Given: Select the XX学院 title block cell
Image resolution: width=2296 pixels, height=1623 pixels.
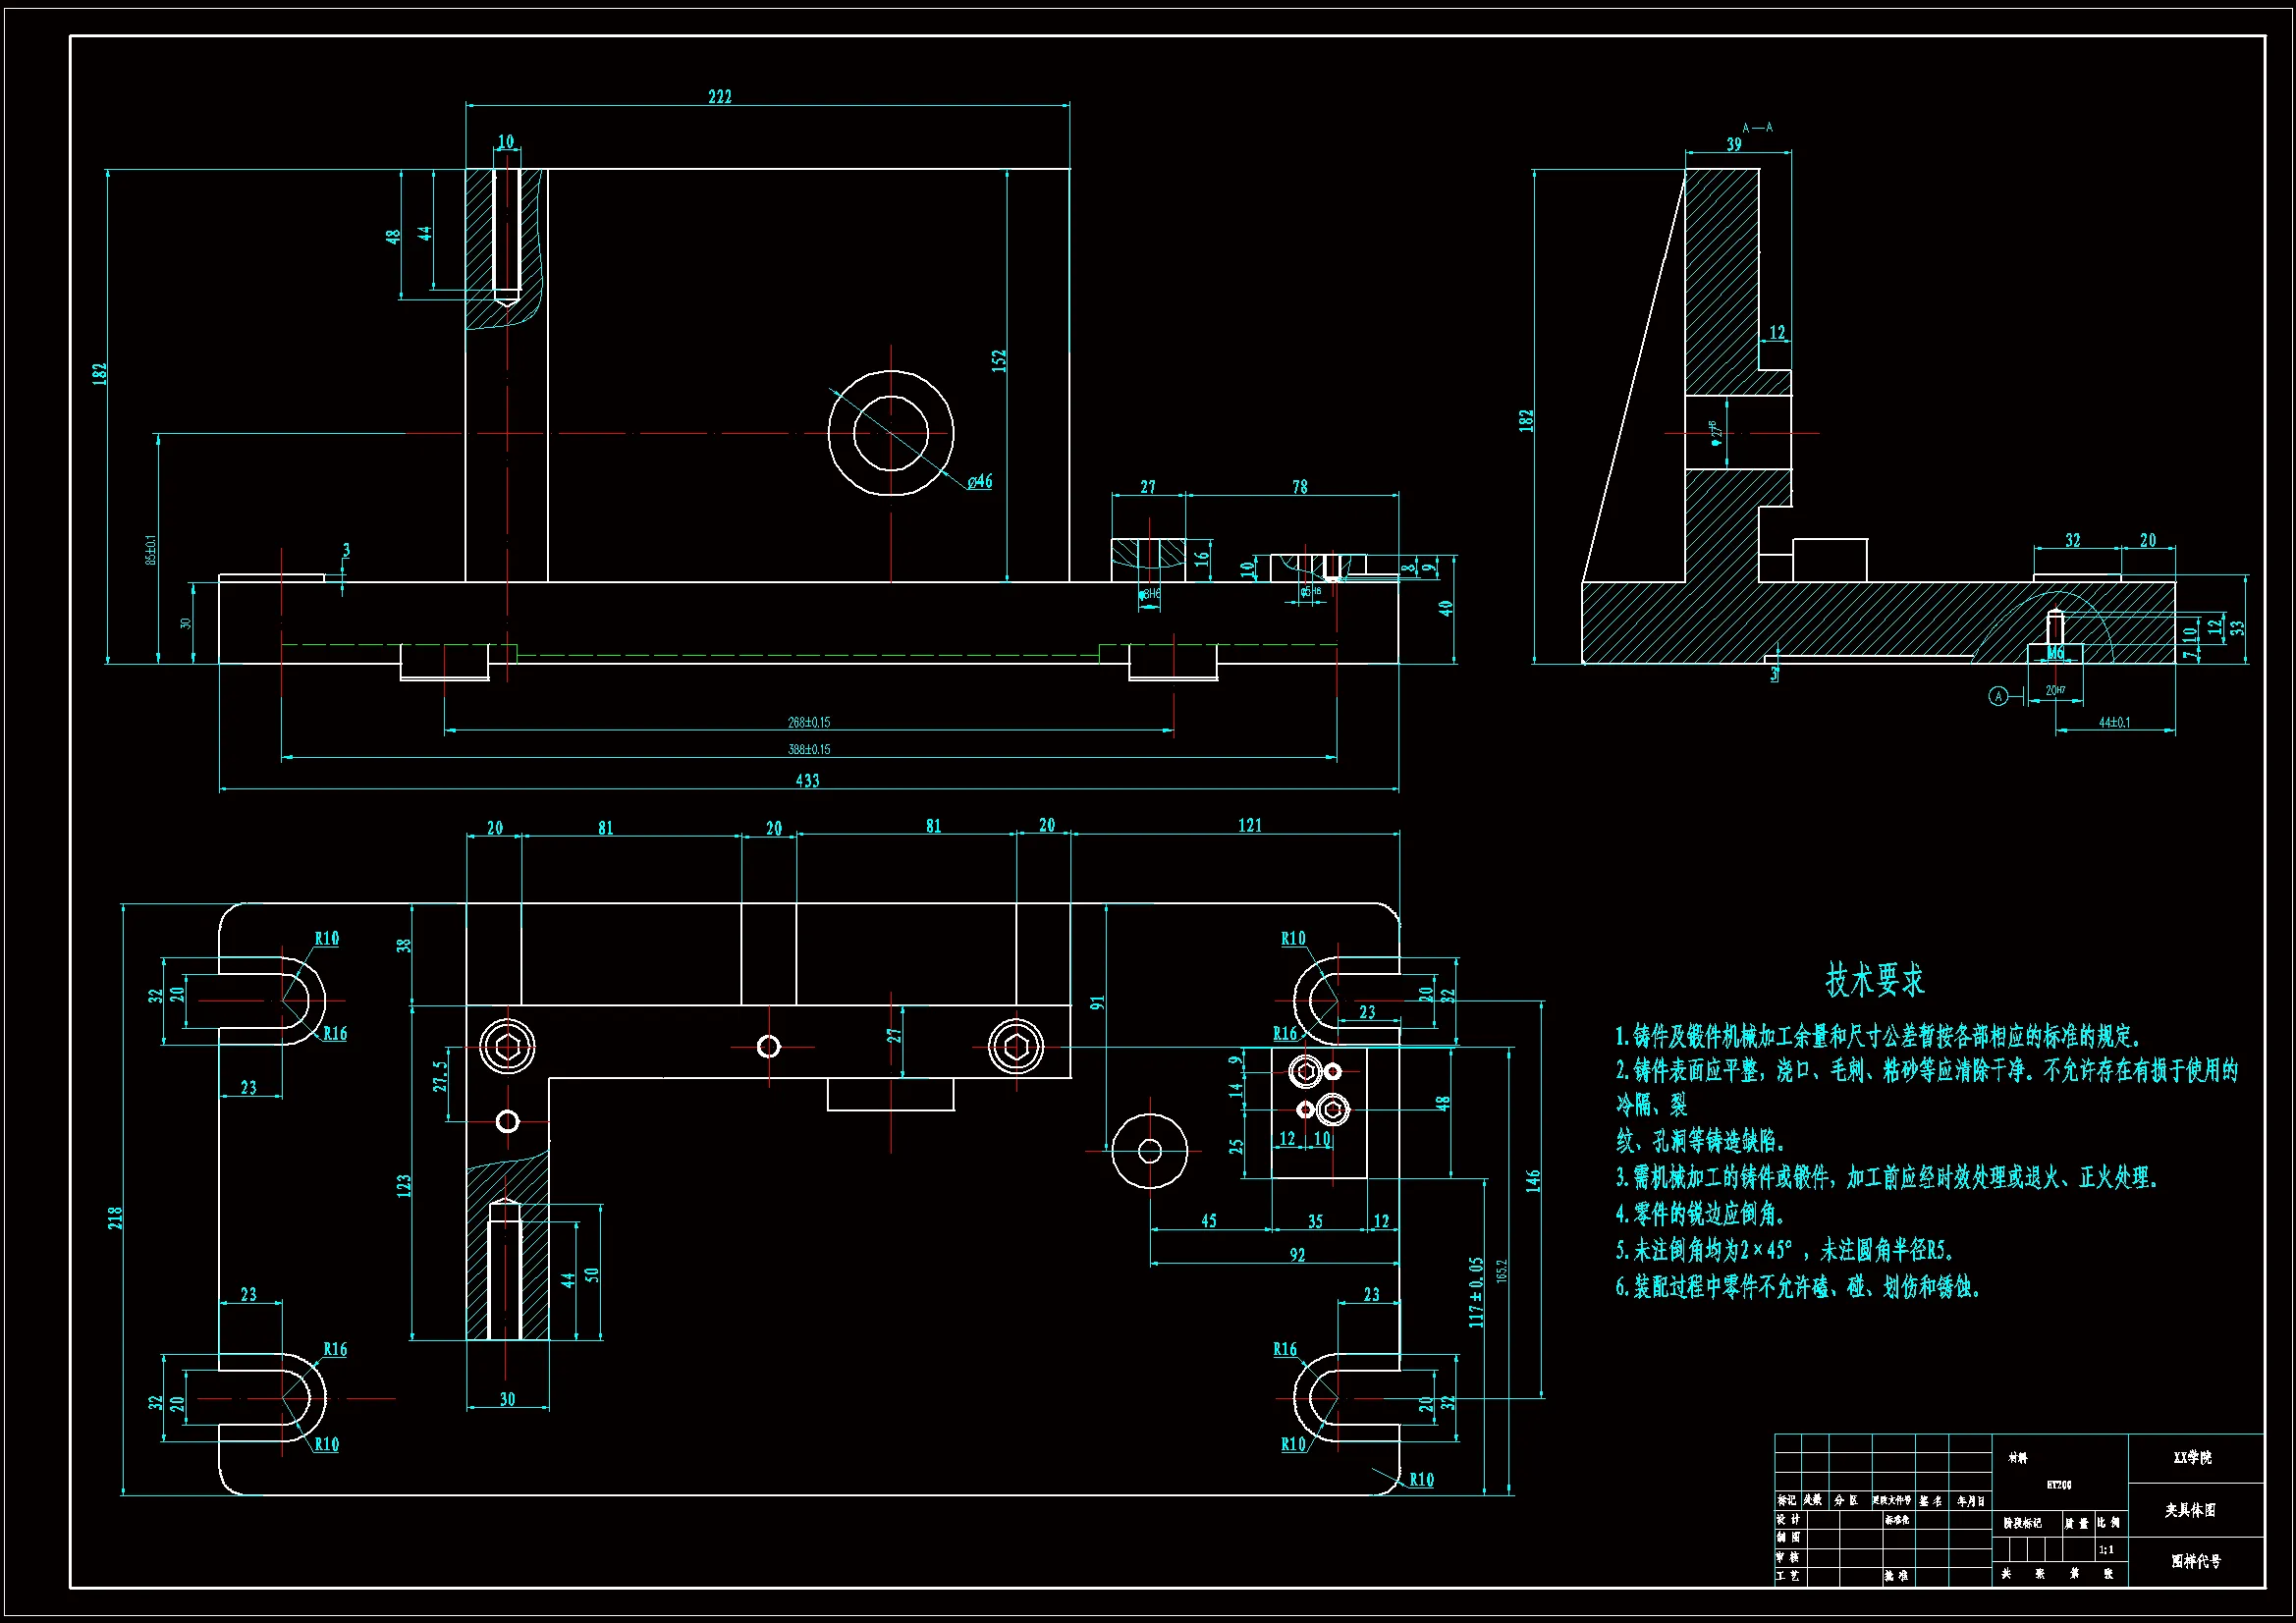Looking at the screenshot, I should pyautogui.click(x=2192, y=1458).
